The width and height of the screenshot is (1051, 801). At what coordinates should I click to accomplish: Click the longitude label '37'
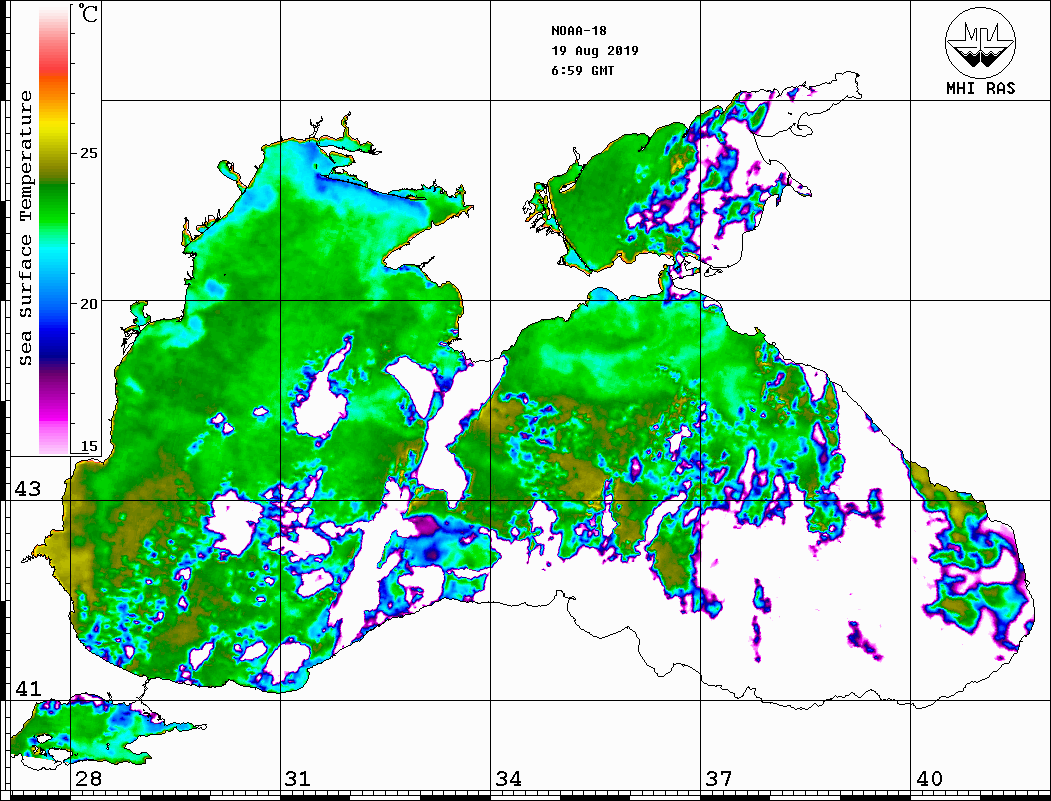(x=719, y=778)
